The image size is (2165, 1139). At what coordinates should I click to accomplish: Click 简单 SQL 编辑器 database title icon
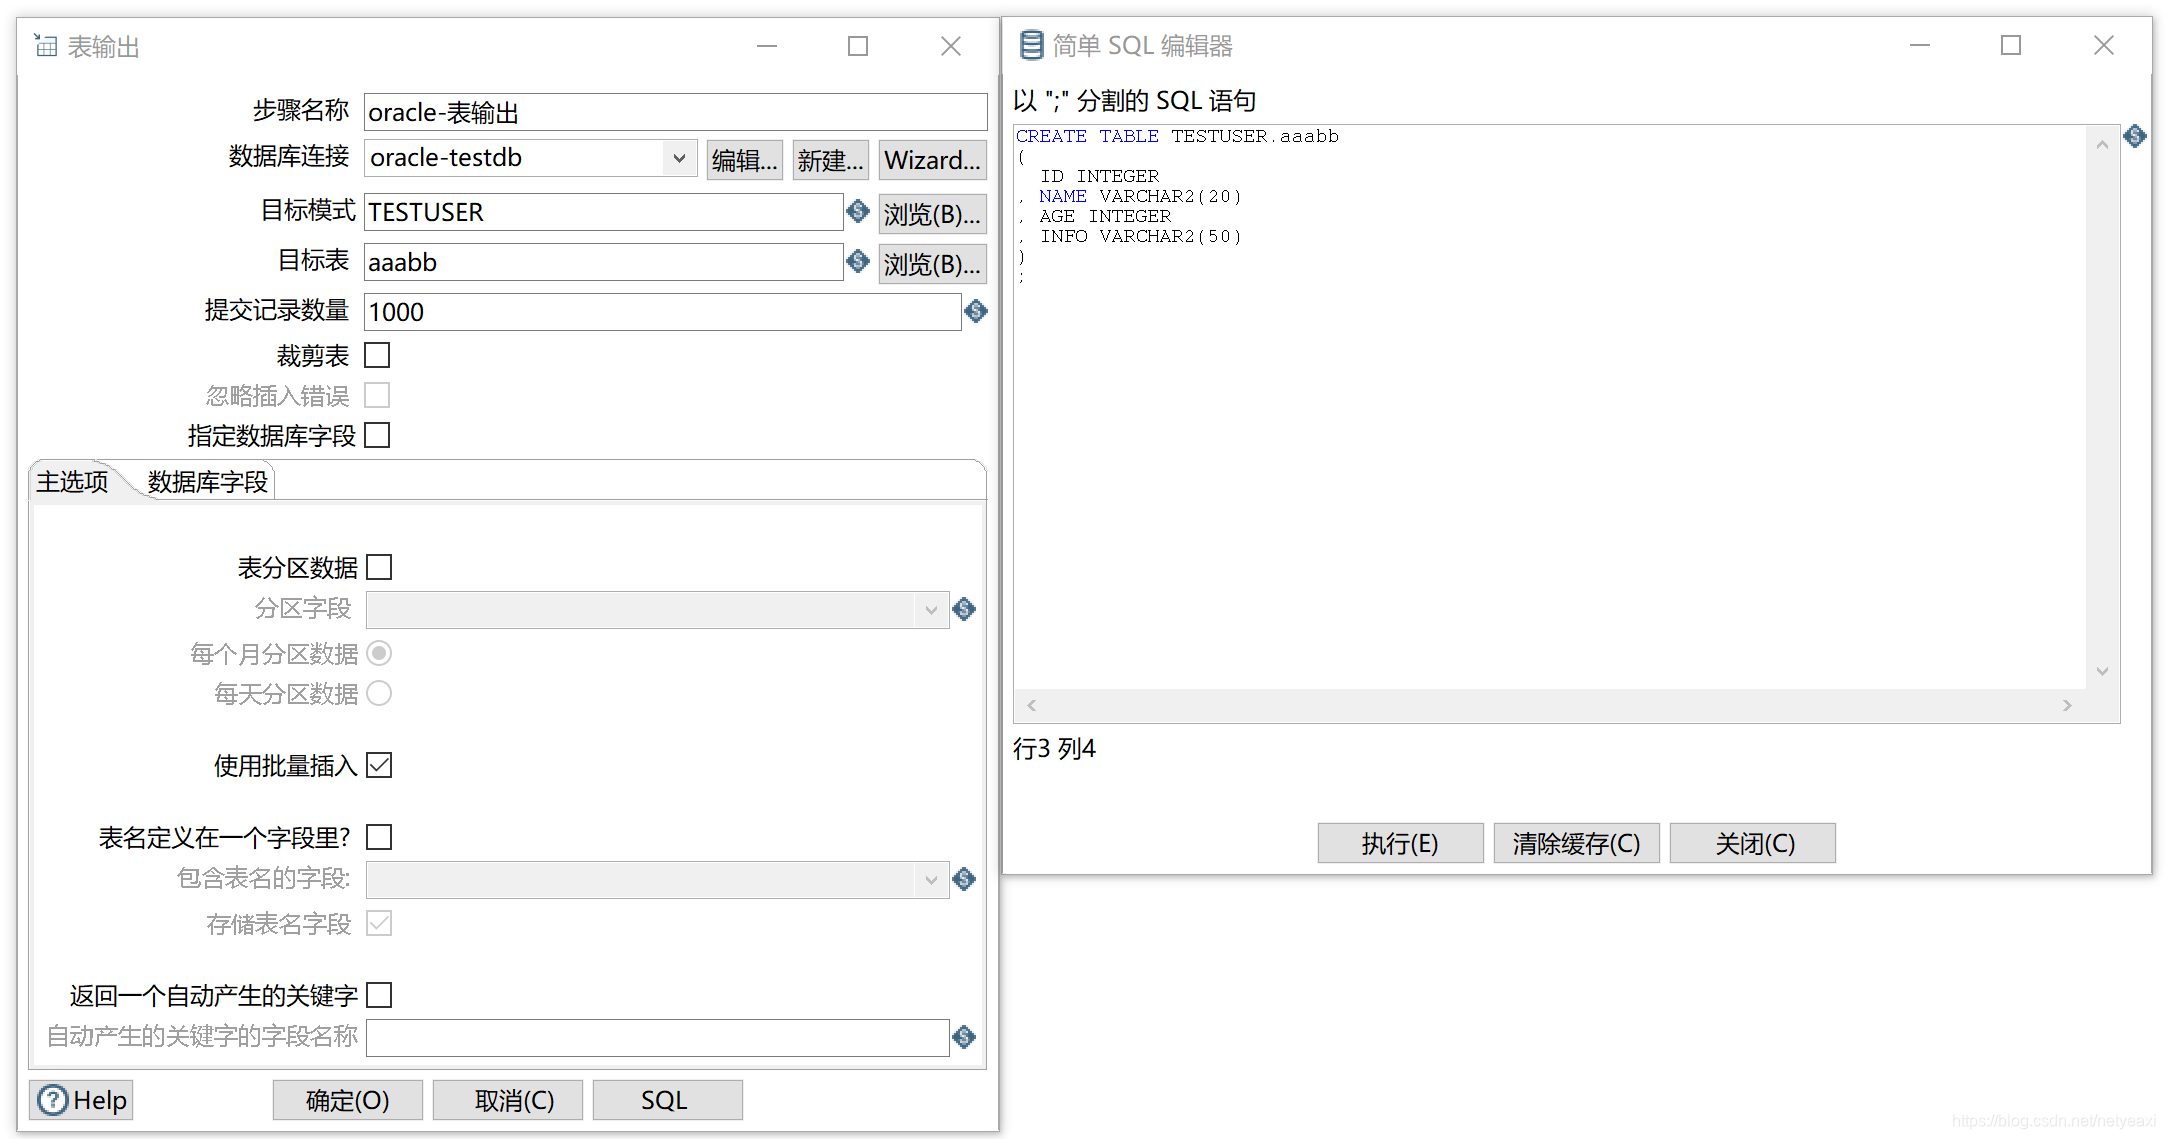point(1031,45)
